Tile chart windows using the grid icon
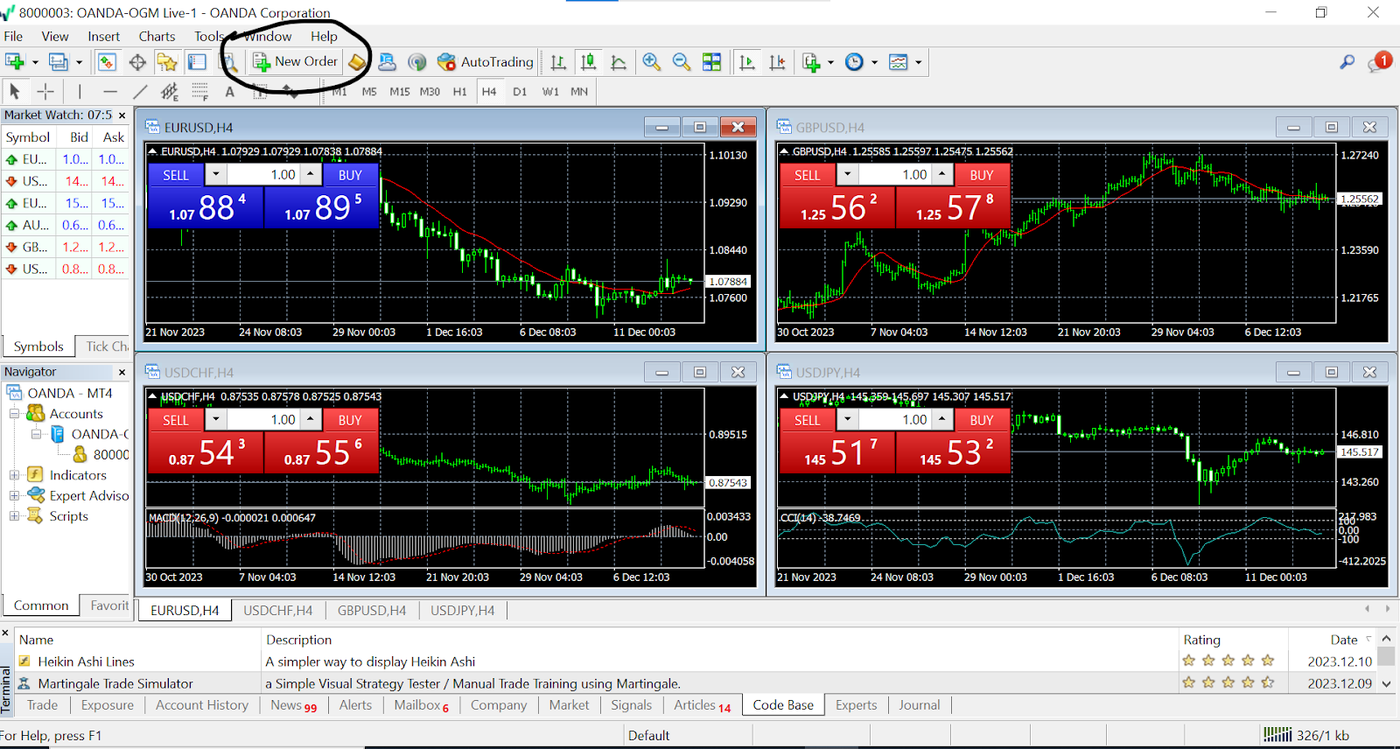 coord(712,62)
